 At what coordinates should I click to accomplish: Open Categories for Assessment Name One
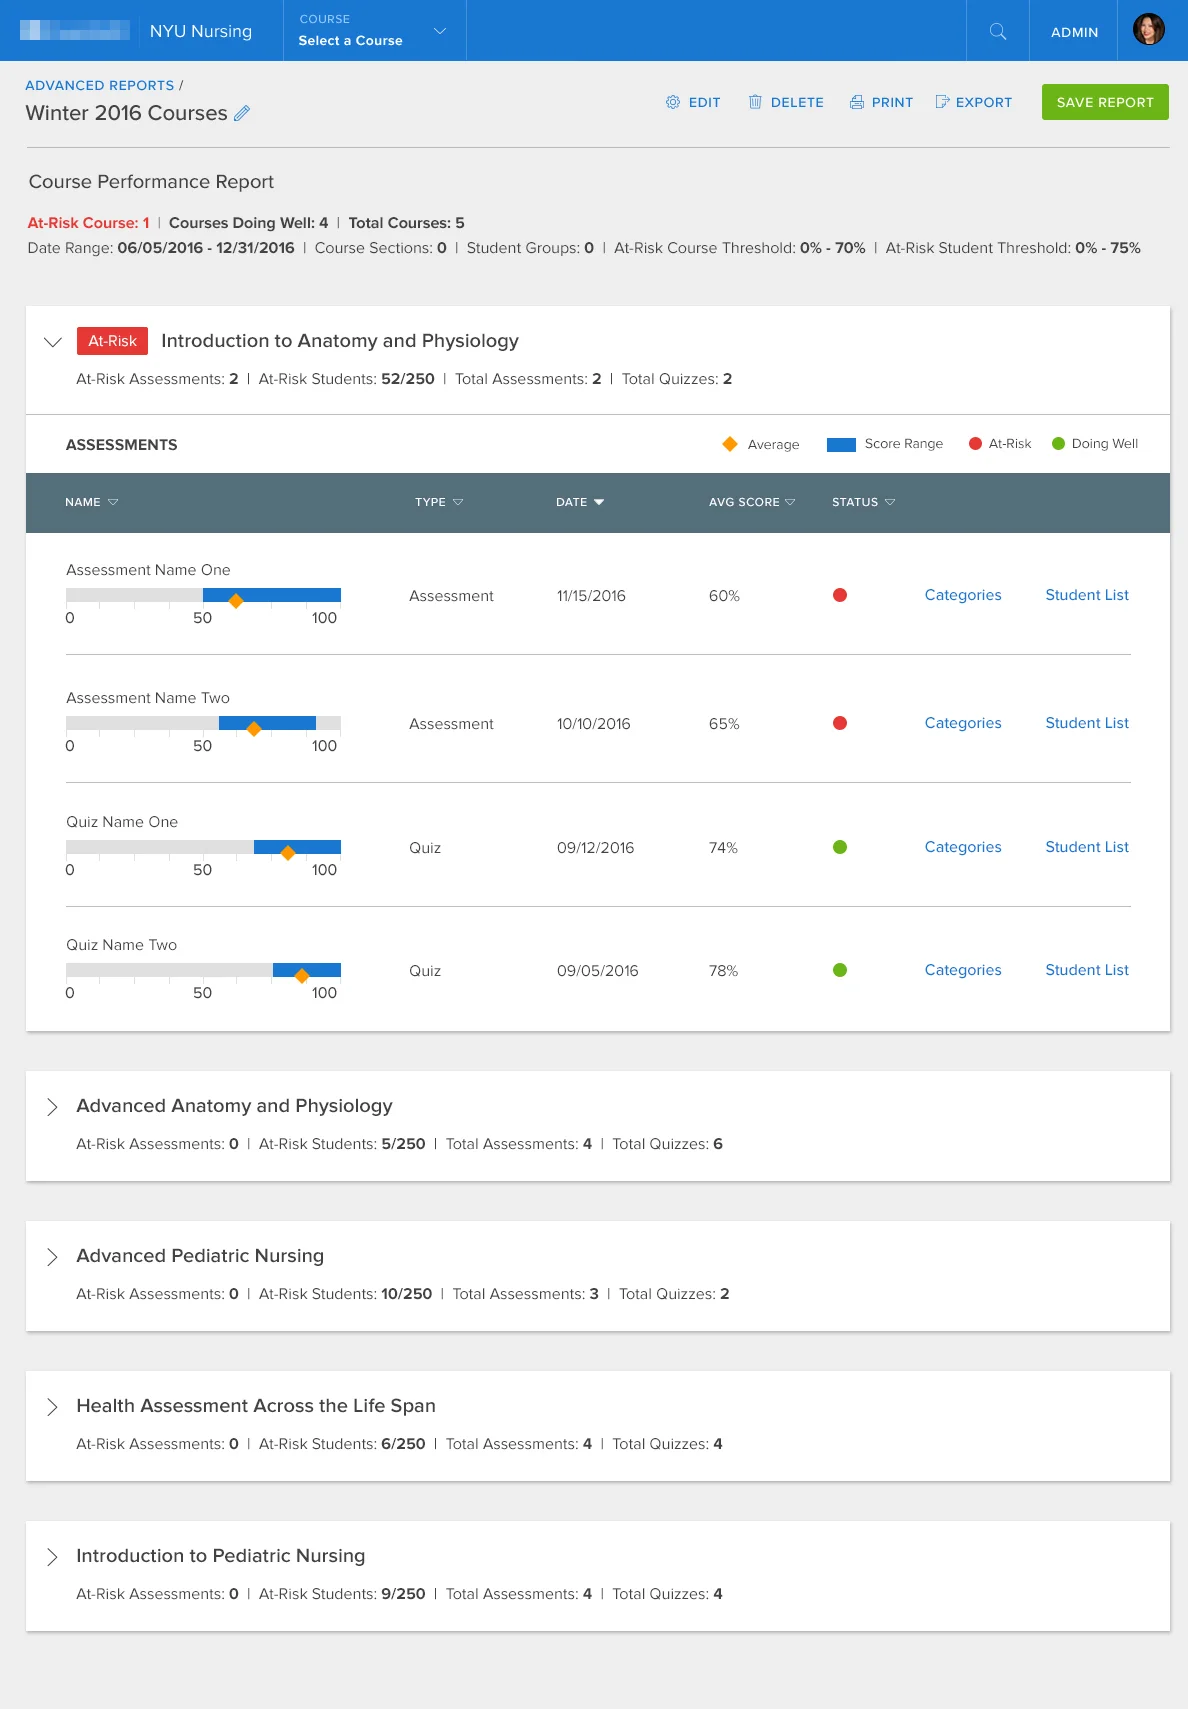coord(963,595)
